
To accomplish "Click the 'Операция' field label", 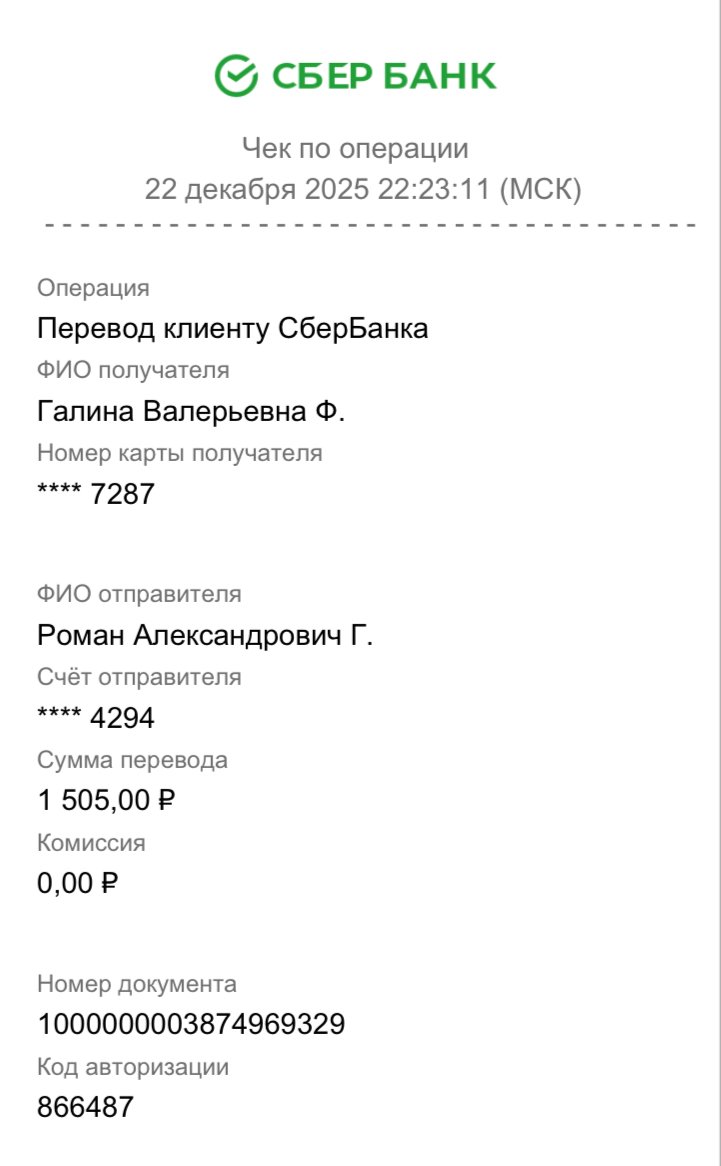I will coord(93,288).
